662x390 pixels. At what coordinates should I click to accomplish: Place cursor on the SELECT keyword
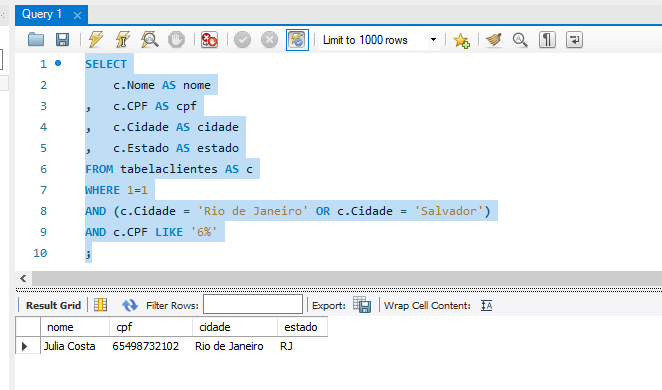pos(106,64)
